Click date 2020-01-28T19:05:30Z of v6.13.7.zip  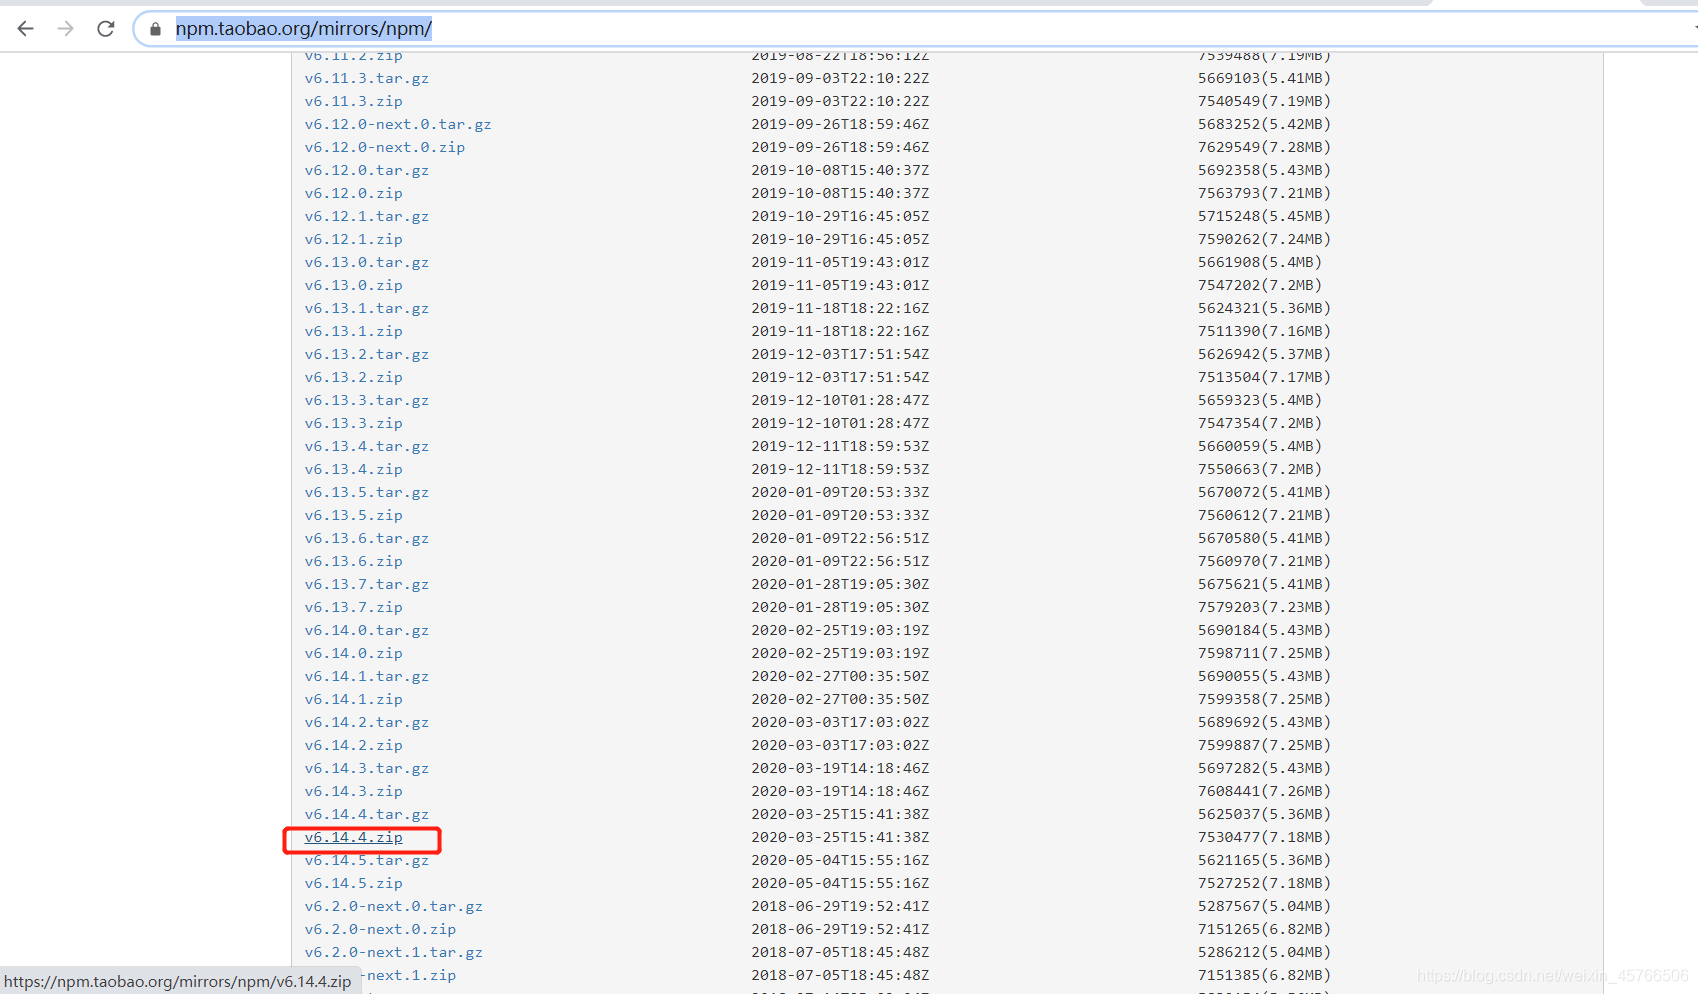(840, 607)
